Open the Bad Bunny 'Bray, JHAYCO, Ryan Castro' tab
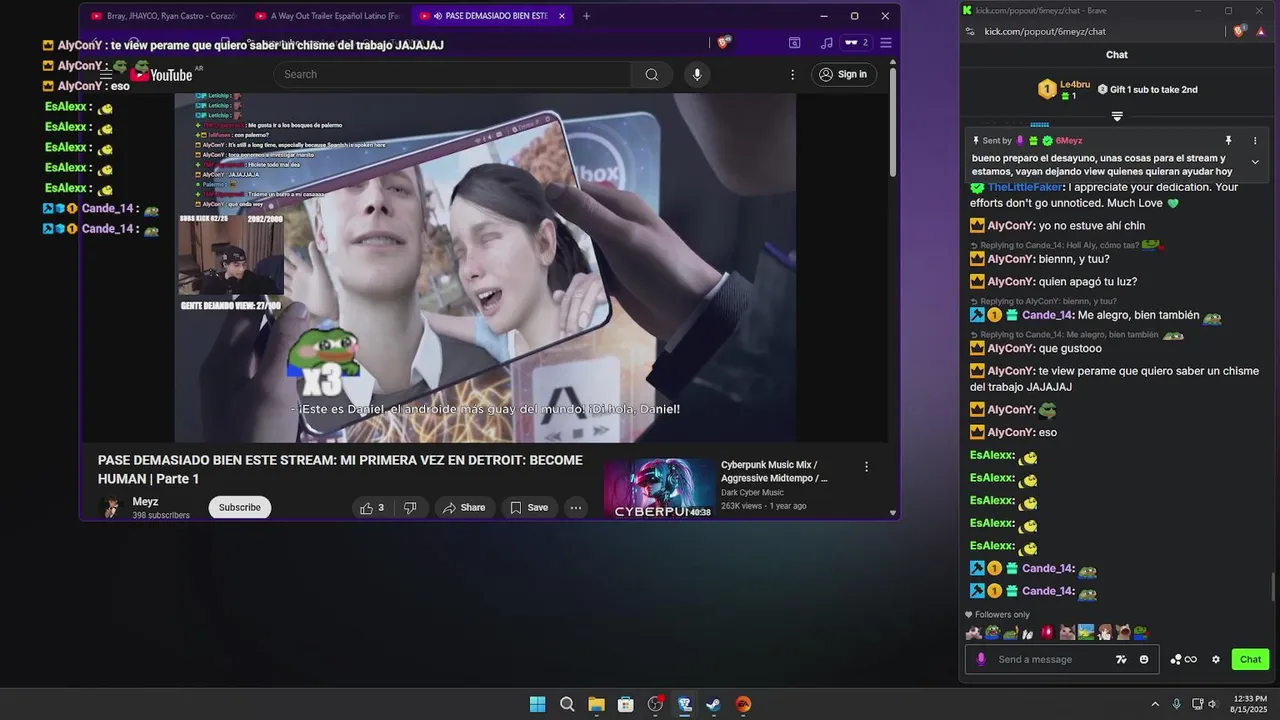Screen dimensions: 1280x720 [162, 16]
